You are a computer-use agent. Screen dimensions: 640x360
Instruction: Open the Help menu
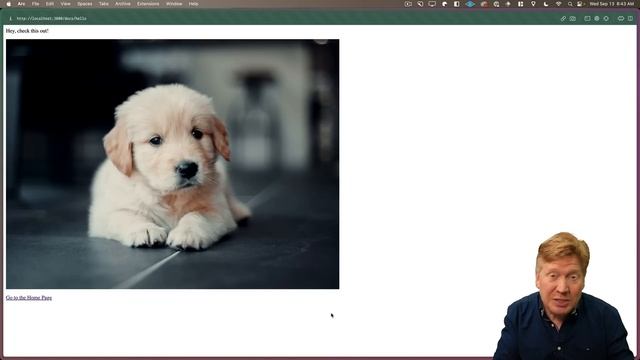[193, 4]
